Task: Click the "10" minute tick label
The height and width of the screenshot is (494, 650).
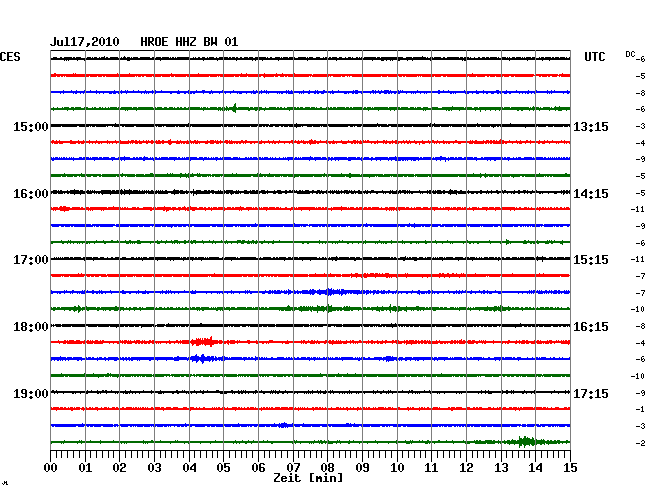Action: (397, 468)
